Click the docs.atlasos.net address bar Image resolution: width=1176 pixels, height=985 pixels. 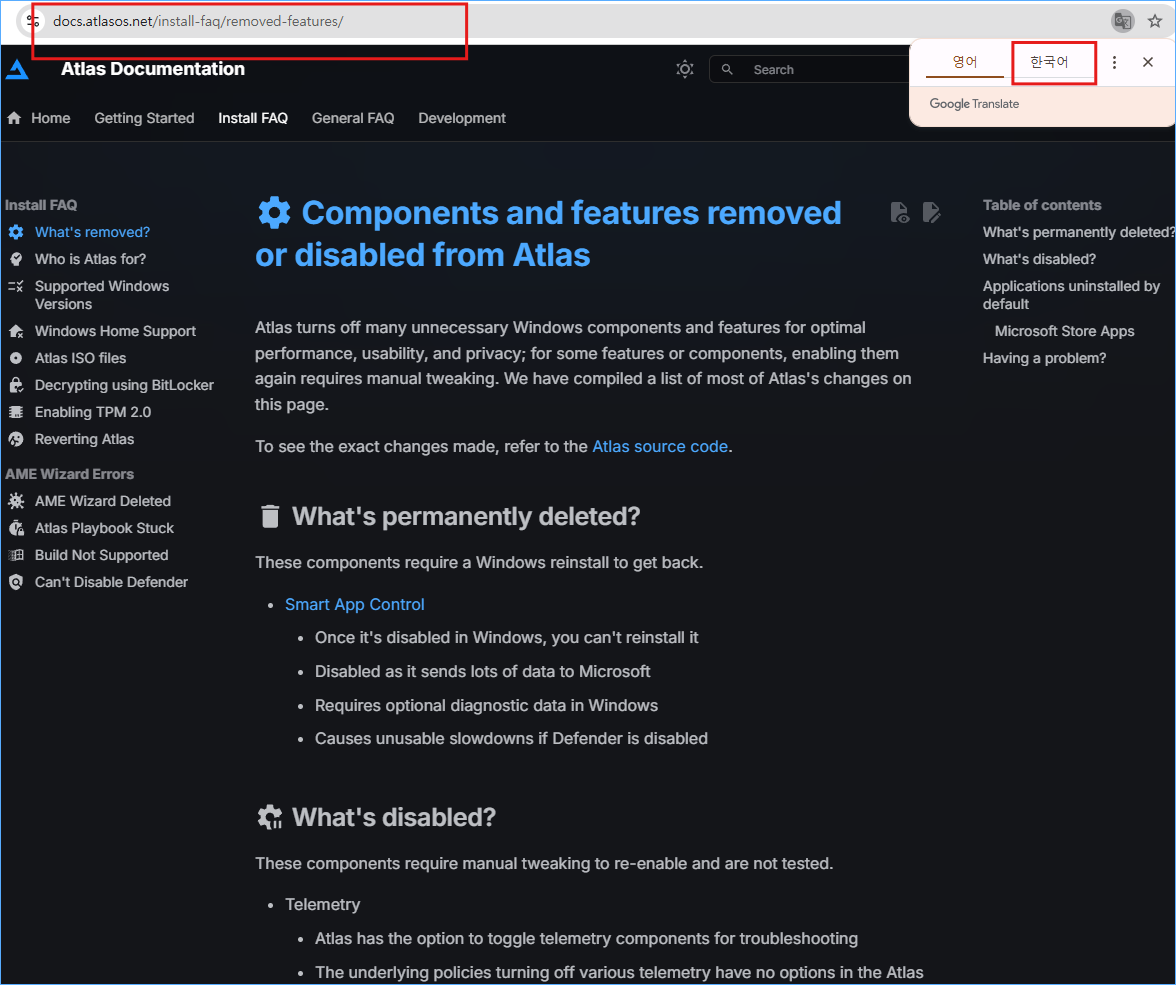[x=198, y=21]
